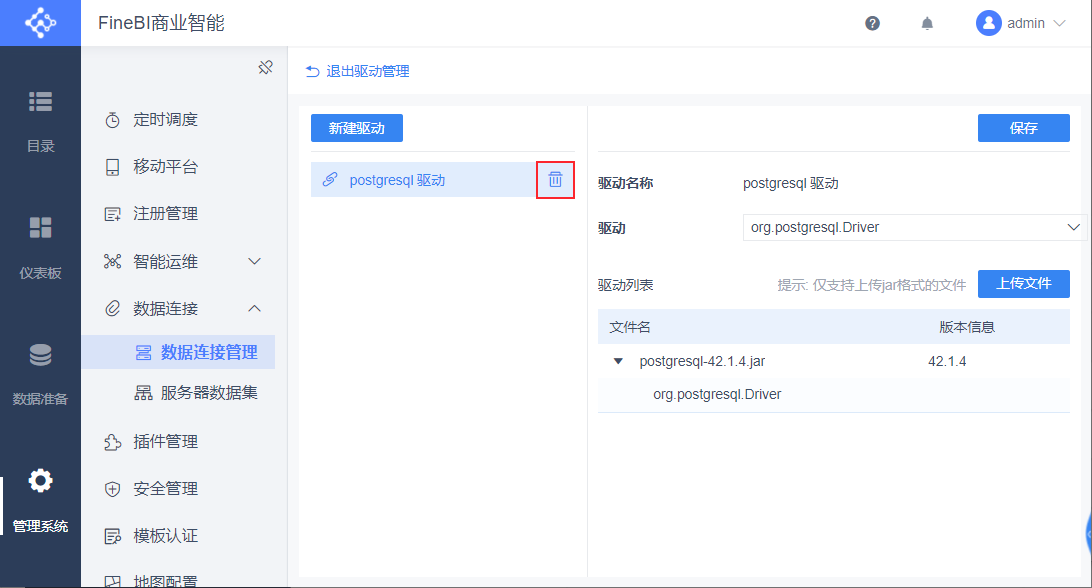Toggle the pin icon on side menu
The image size is (1092, 588).
pos(265,68)
